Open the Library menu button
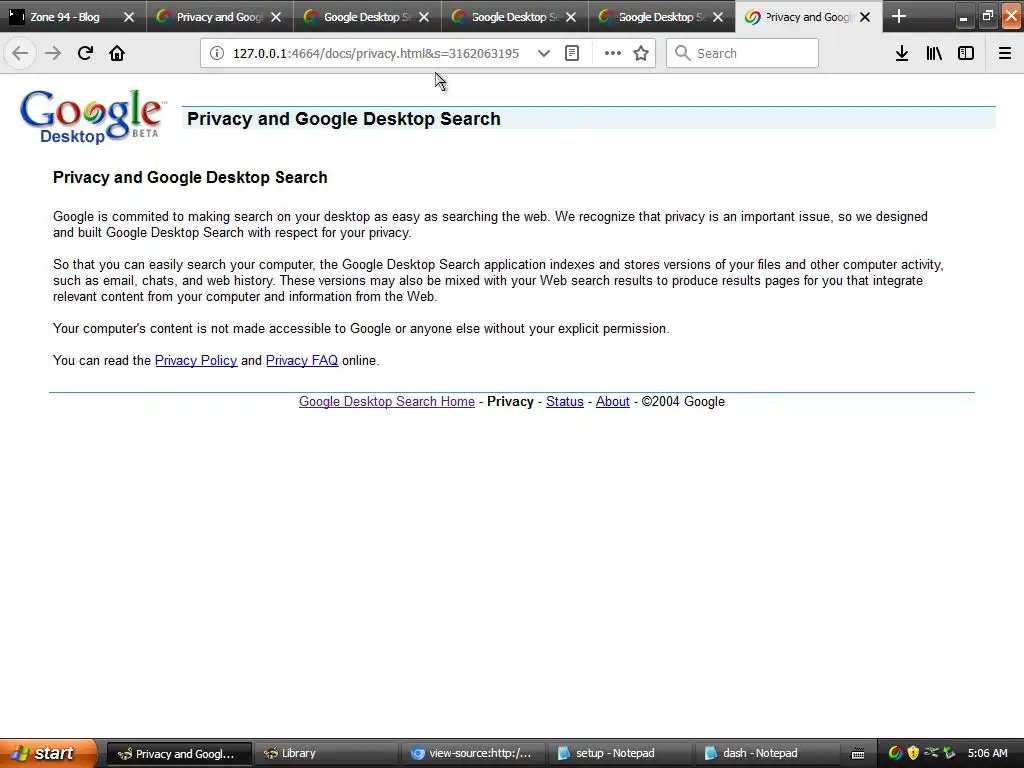The height and width of the screenshot is (768, 1024). (x=934, y=54)
